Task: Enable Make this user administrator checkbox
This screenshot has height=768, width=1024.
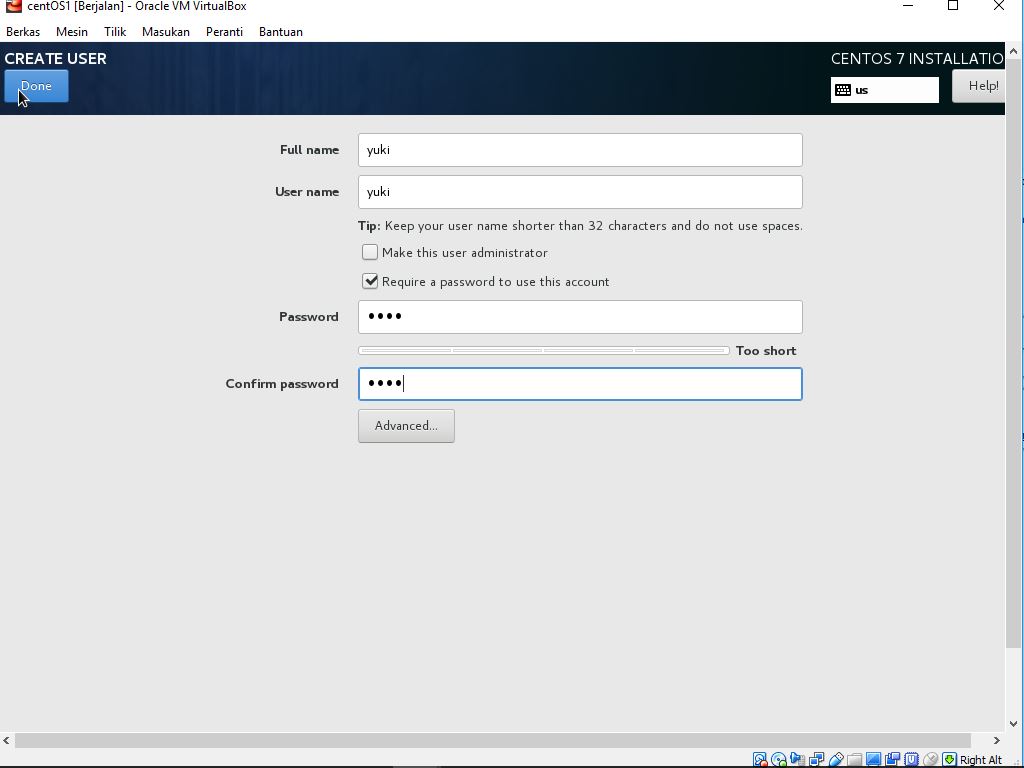Action: (x=370, y=252)
